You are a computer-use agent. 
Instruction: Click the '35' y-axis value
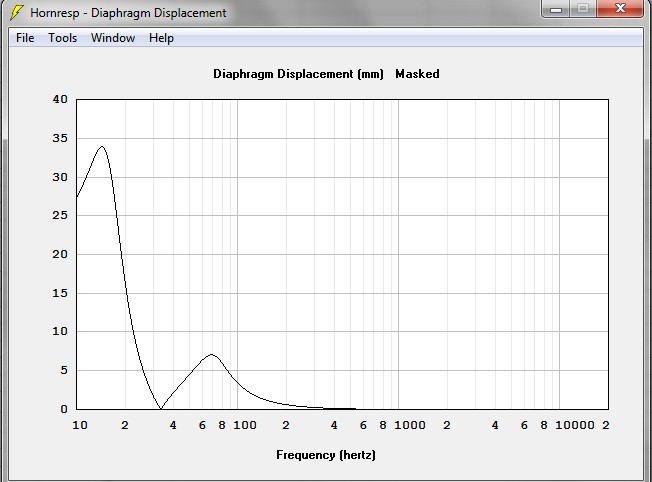coord(60,138)
